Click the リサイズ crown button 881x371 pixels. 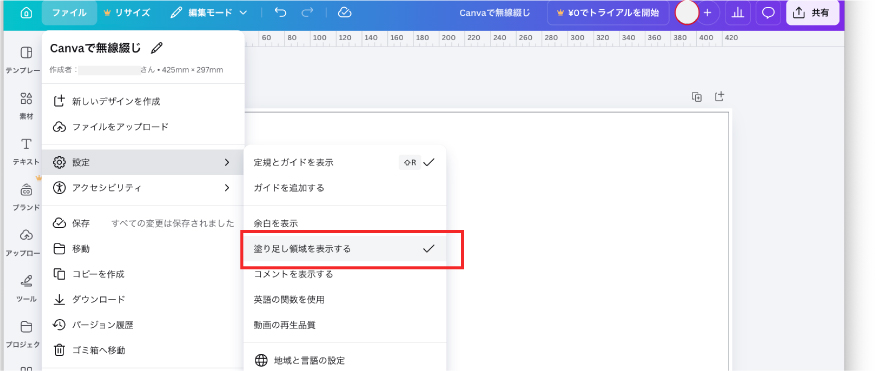(126, 13)
